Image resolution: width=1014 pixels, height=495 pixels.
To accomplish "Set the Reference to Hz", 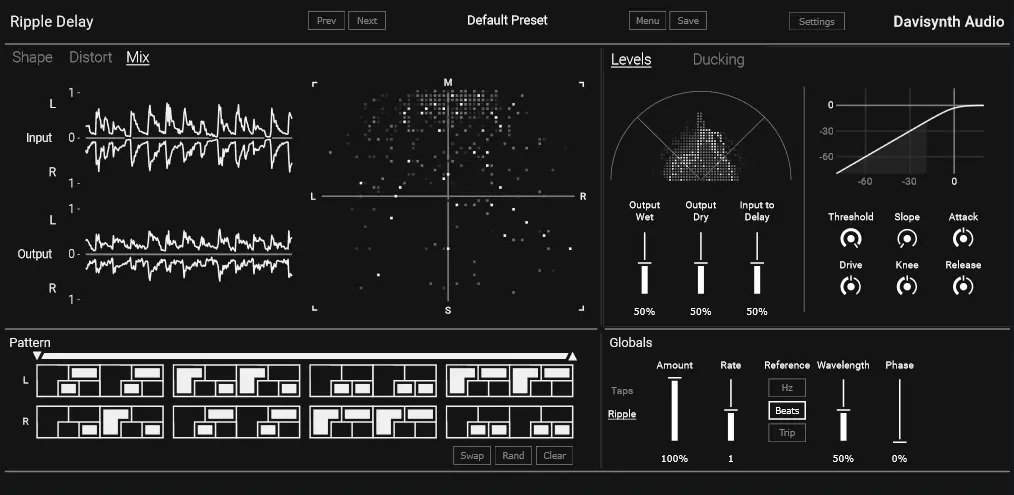I will pos(787,388).
